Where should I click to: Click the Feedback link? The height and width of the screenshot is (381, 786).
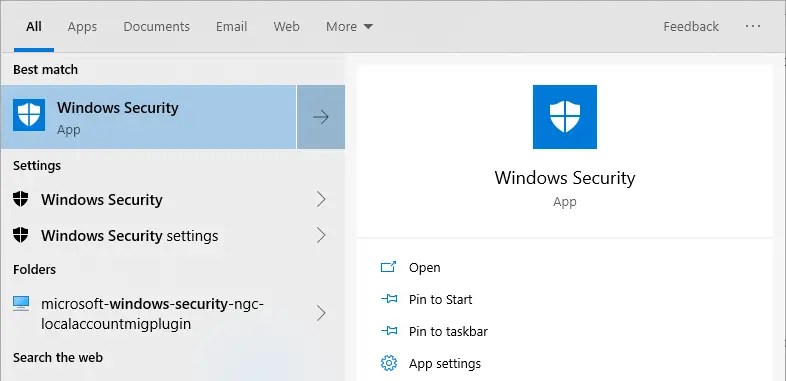tap(691, 27)
